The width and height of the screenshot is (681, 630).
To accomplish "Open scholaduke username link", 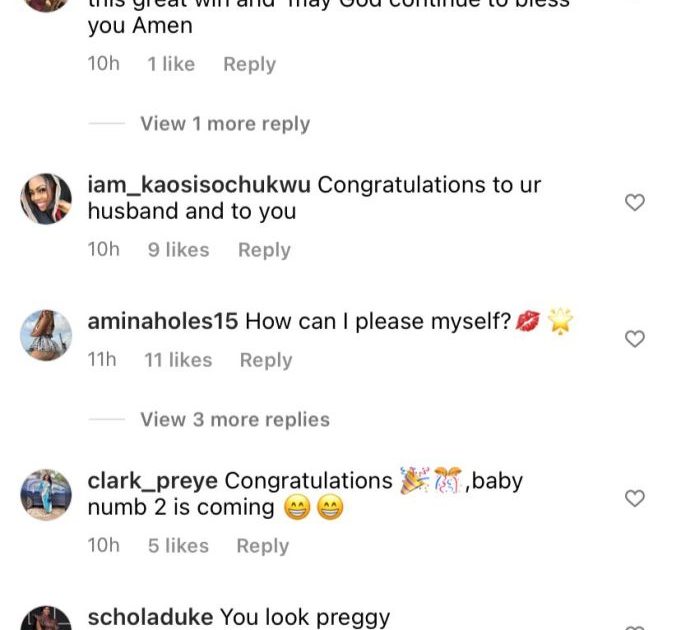I will coord(150,618).
